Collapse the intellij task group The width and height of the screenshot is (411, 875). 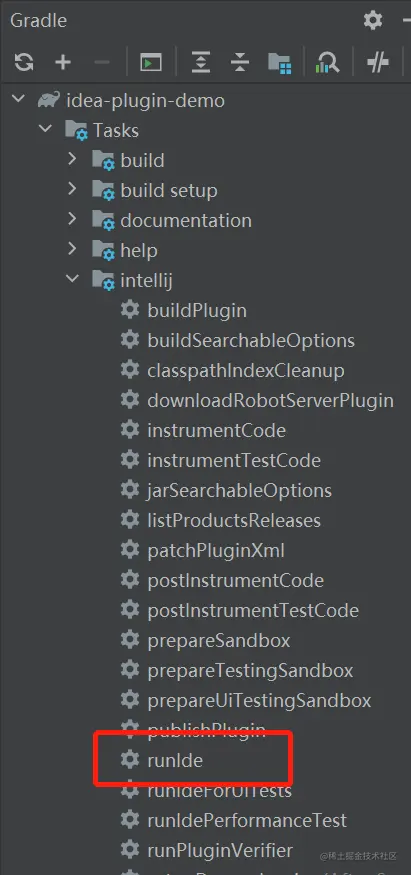coord(72,279)
